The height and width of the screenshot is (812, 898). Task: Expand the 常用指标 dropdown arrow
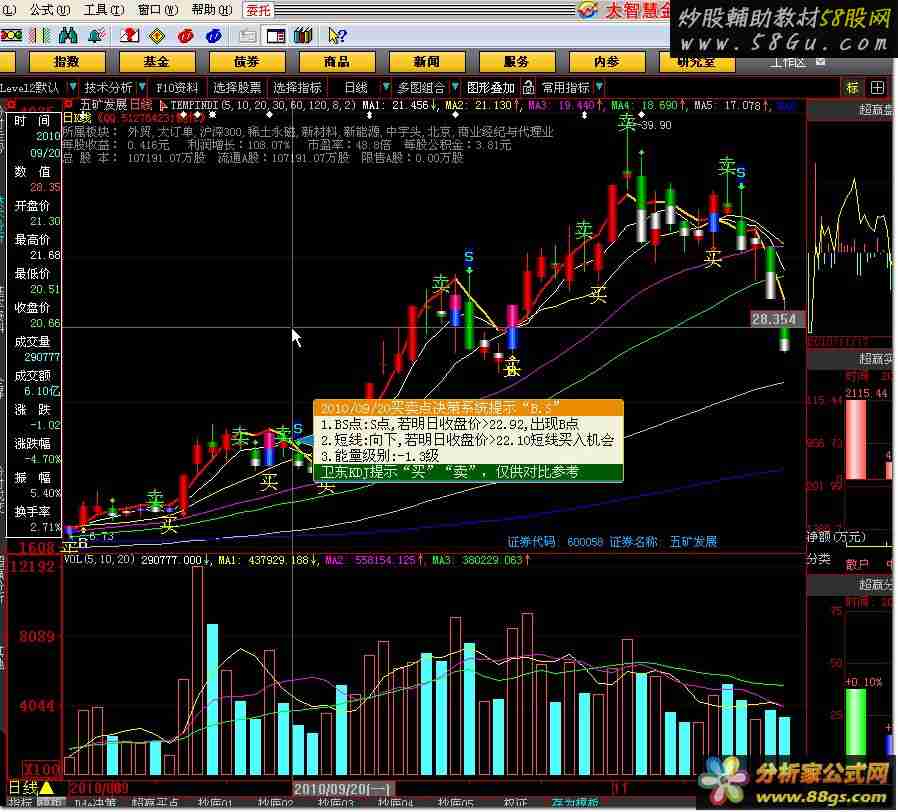tap(598, 88)
